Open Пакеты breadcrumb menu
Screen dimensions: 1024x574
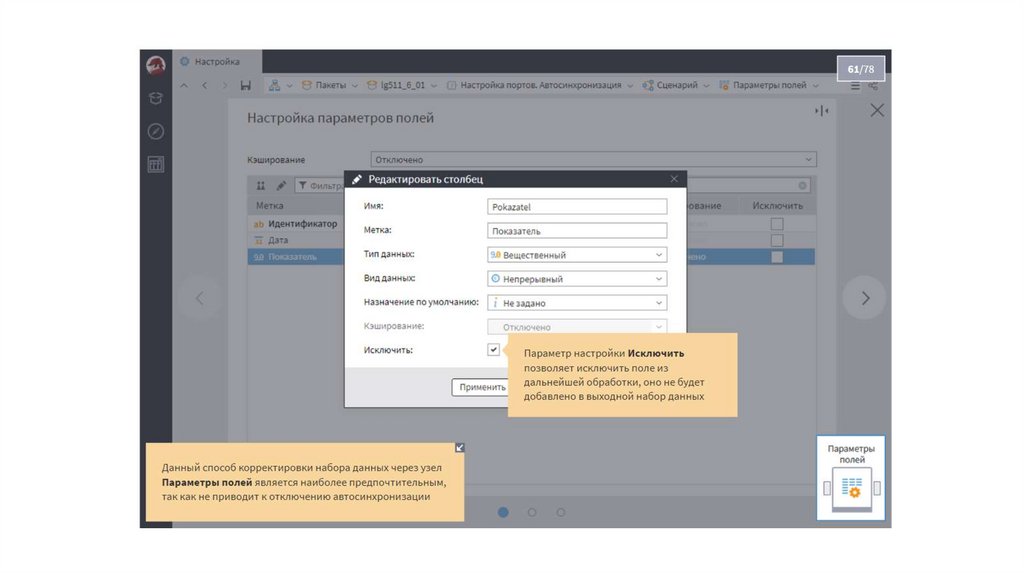(330, 86)
